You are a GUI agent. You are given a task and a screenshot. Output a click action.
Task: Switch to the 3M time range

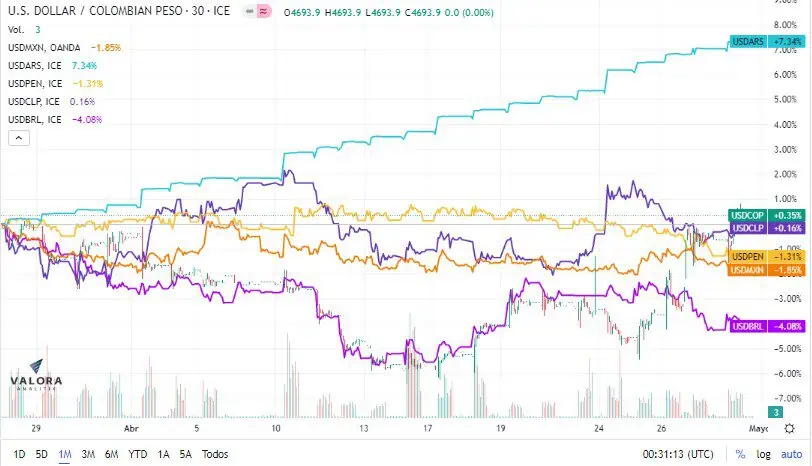point(88,454)
